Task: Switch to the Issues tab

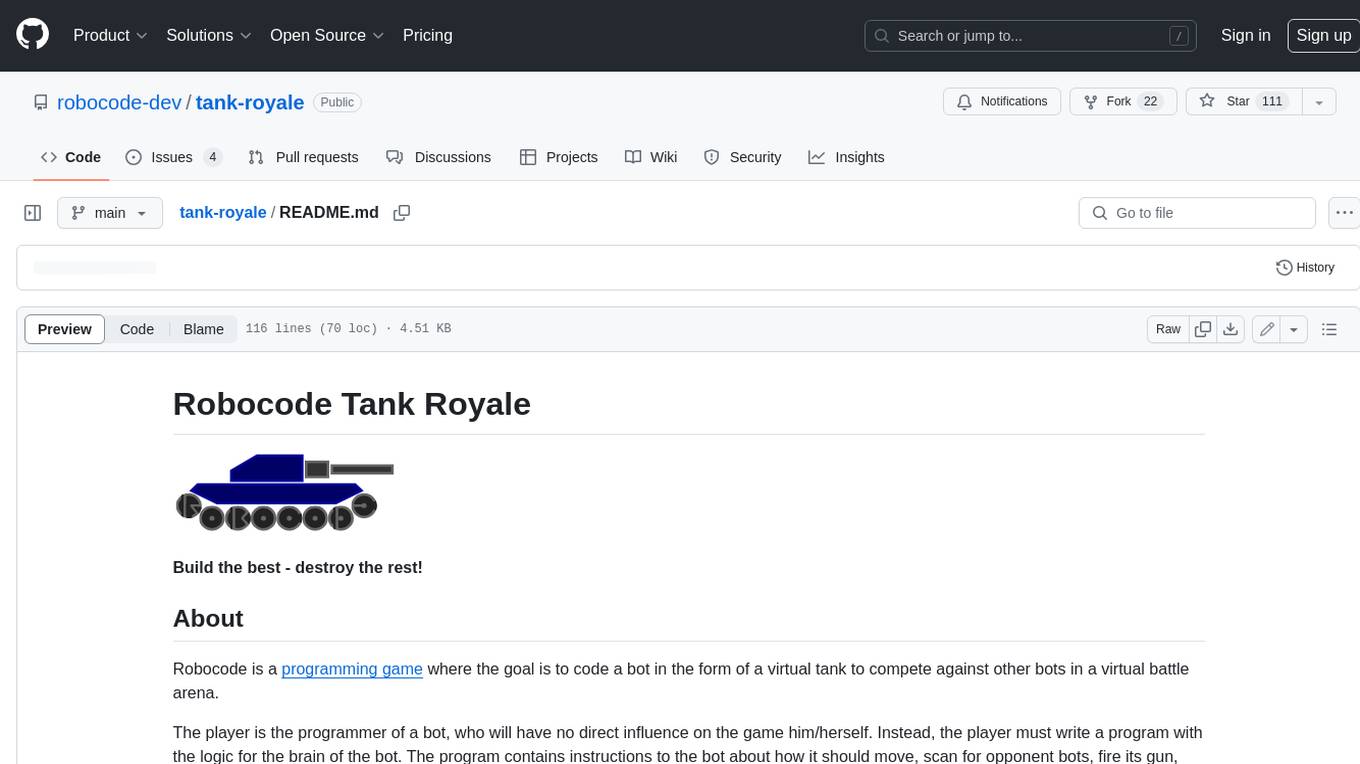Action: [173, 157]
